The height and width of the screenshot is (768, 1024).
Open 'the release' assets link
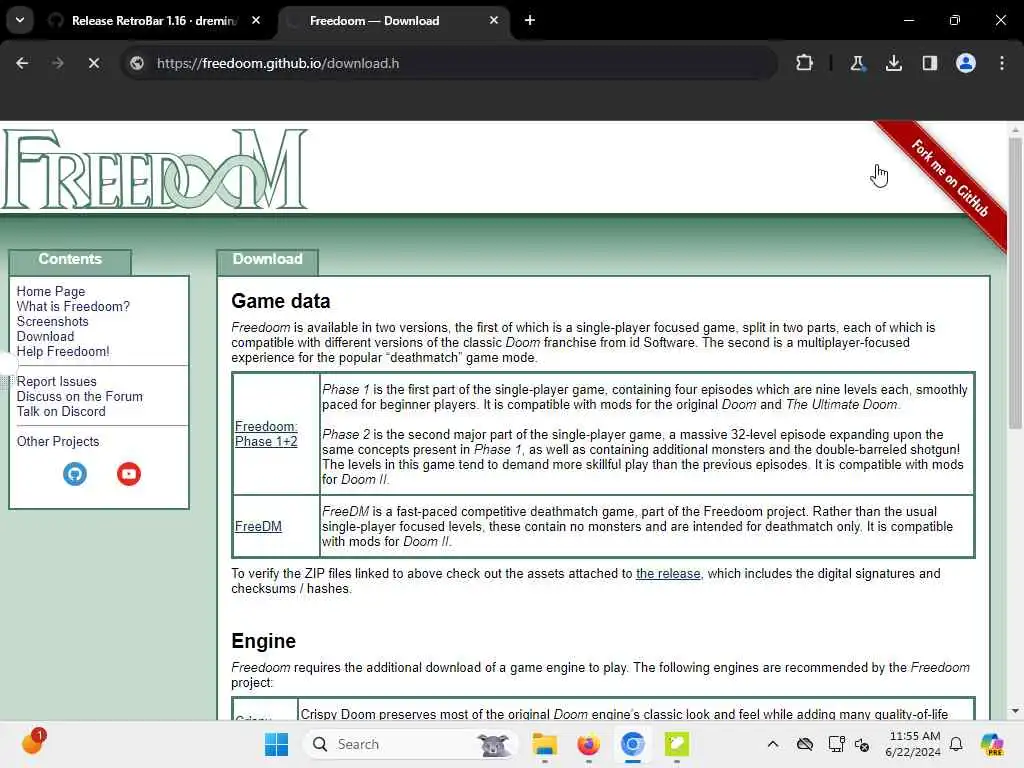coord(668,573)
